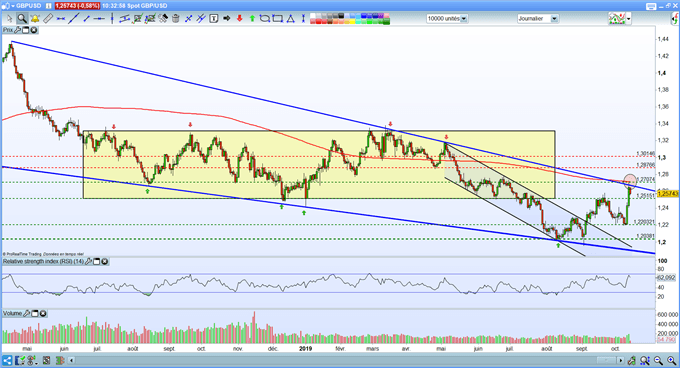Close the Volume panel
The width and height of the screenshot is (680, 368).
tap(43, 313)
